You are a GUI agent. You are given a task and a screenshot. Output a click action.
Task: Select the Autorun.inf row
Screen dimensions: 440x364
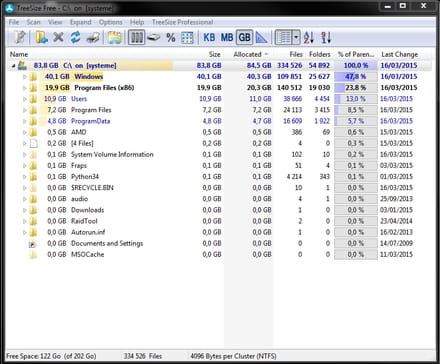218,232
